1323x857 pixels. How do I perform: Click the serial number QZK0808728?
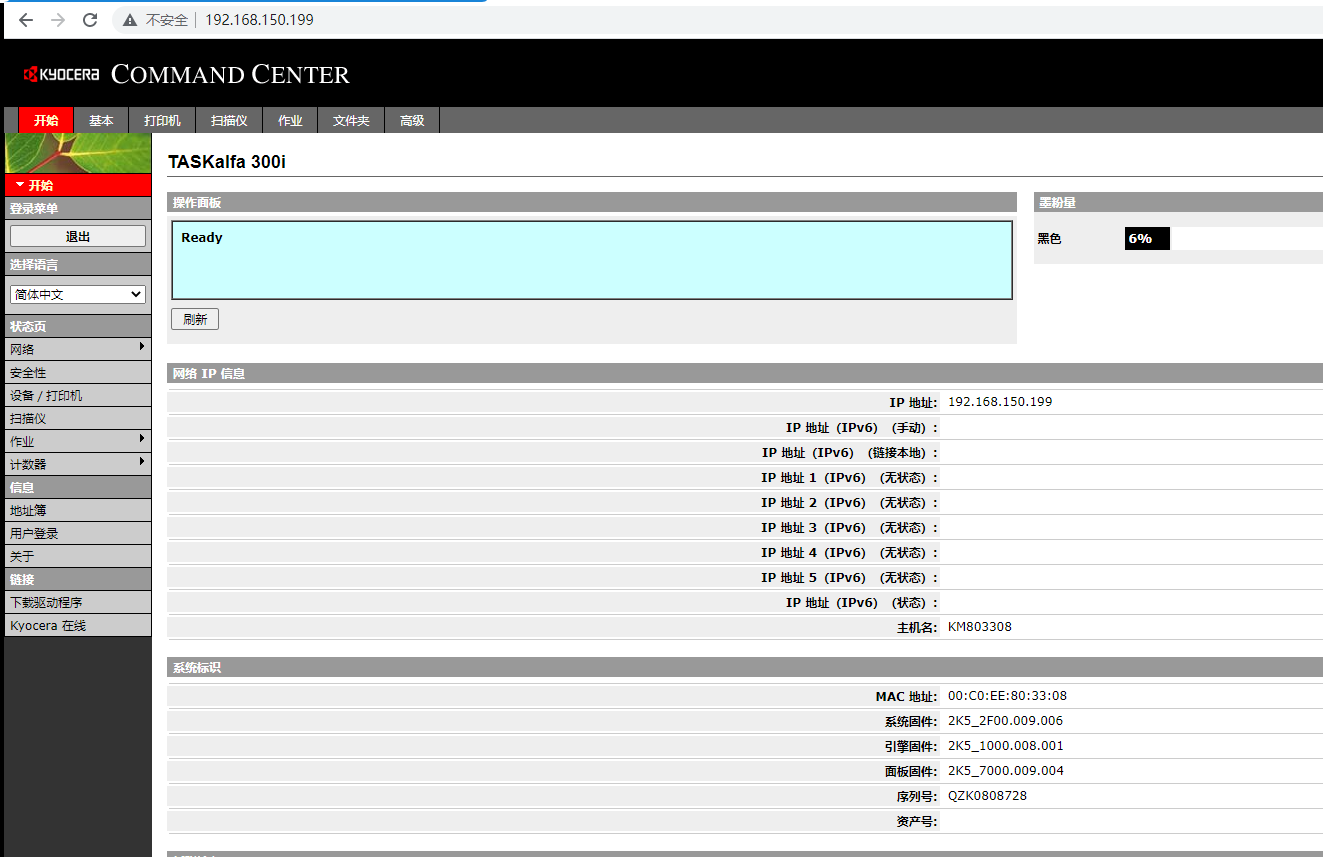click(987, 796)
